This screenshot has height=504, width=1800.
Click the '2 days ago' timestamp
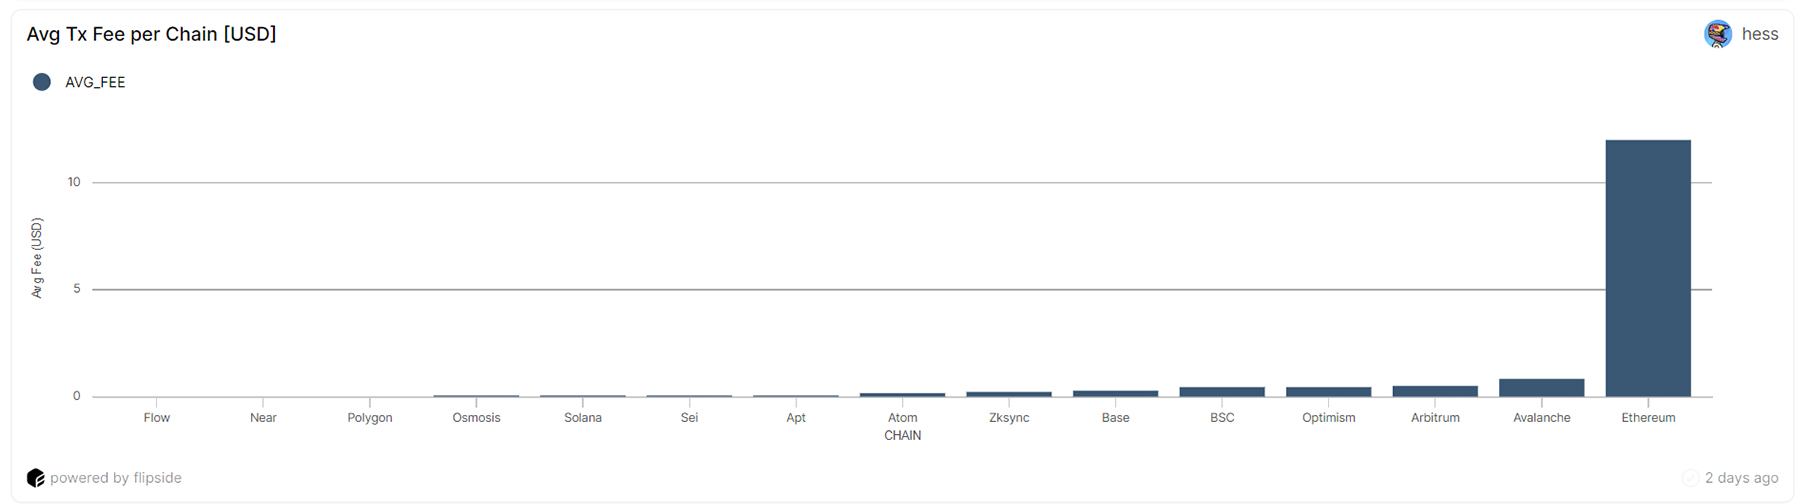tap(1741, 478)
